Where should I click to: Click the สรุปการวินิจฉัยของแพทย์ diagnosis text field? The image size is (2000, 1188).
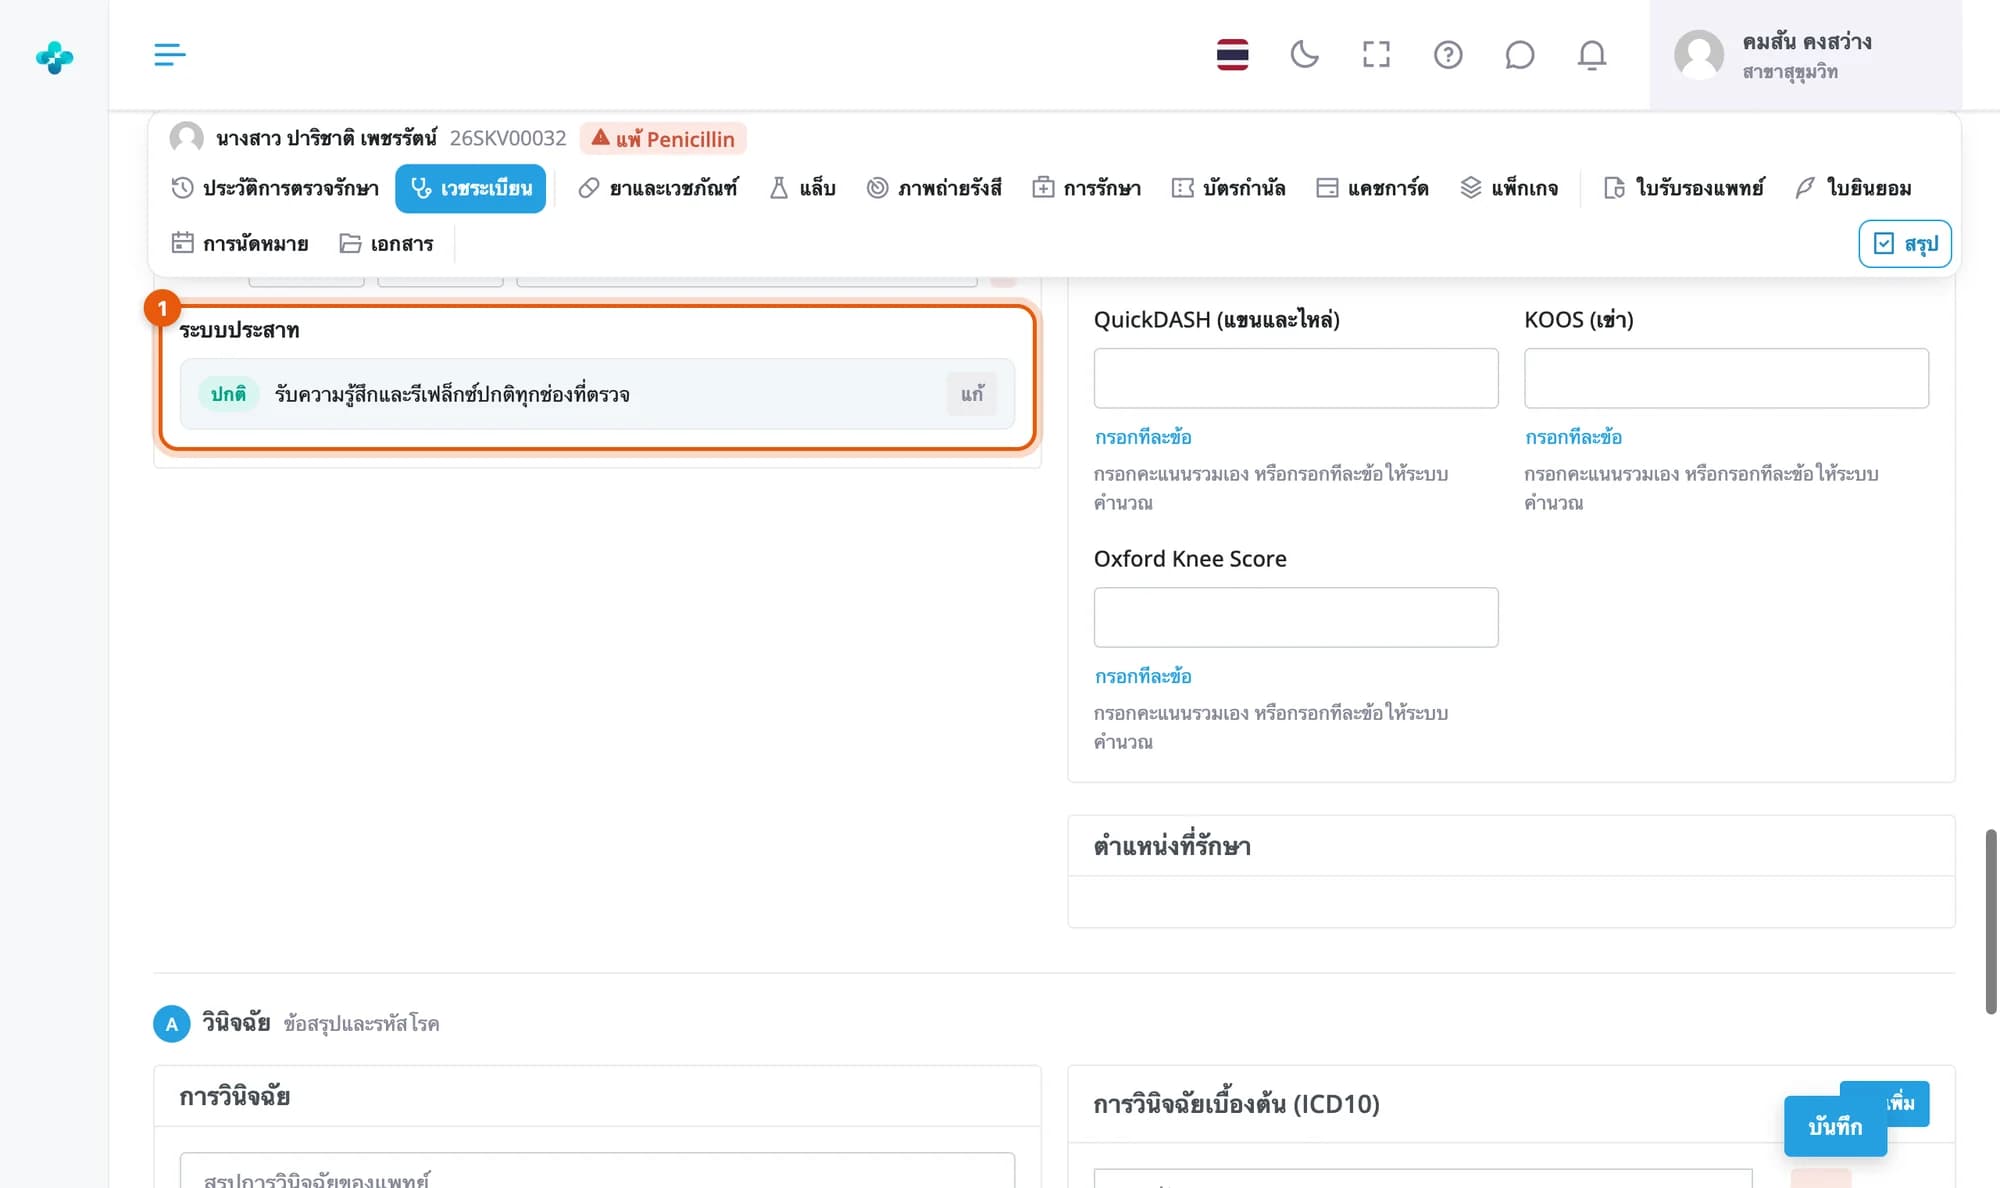pos(597,1171)
